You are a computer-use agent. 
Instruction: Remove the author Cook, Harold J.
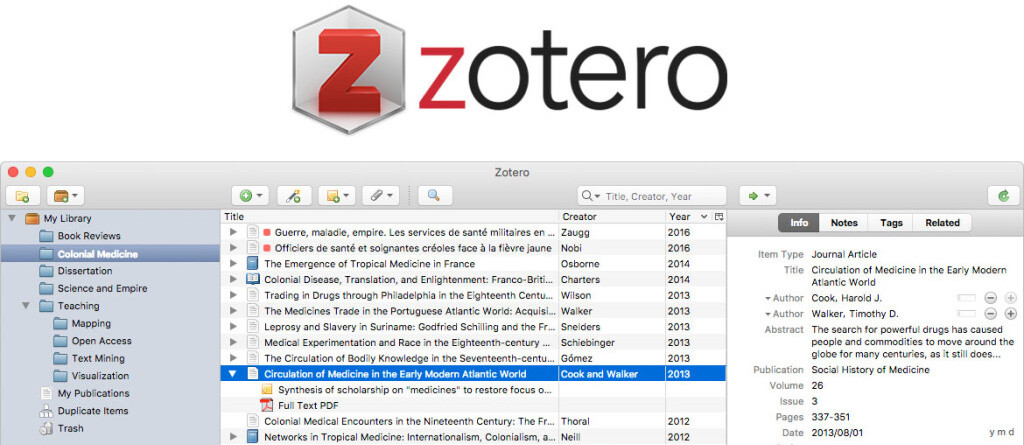click(x=991, y=298)
